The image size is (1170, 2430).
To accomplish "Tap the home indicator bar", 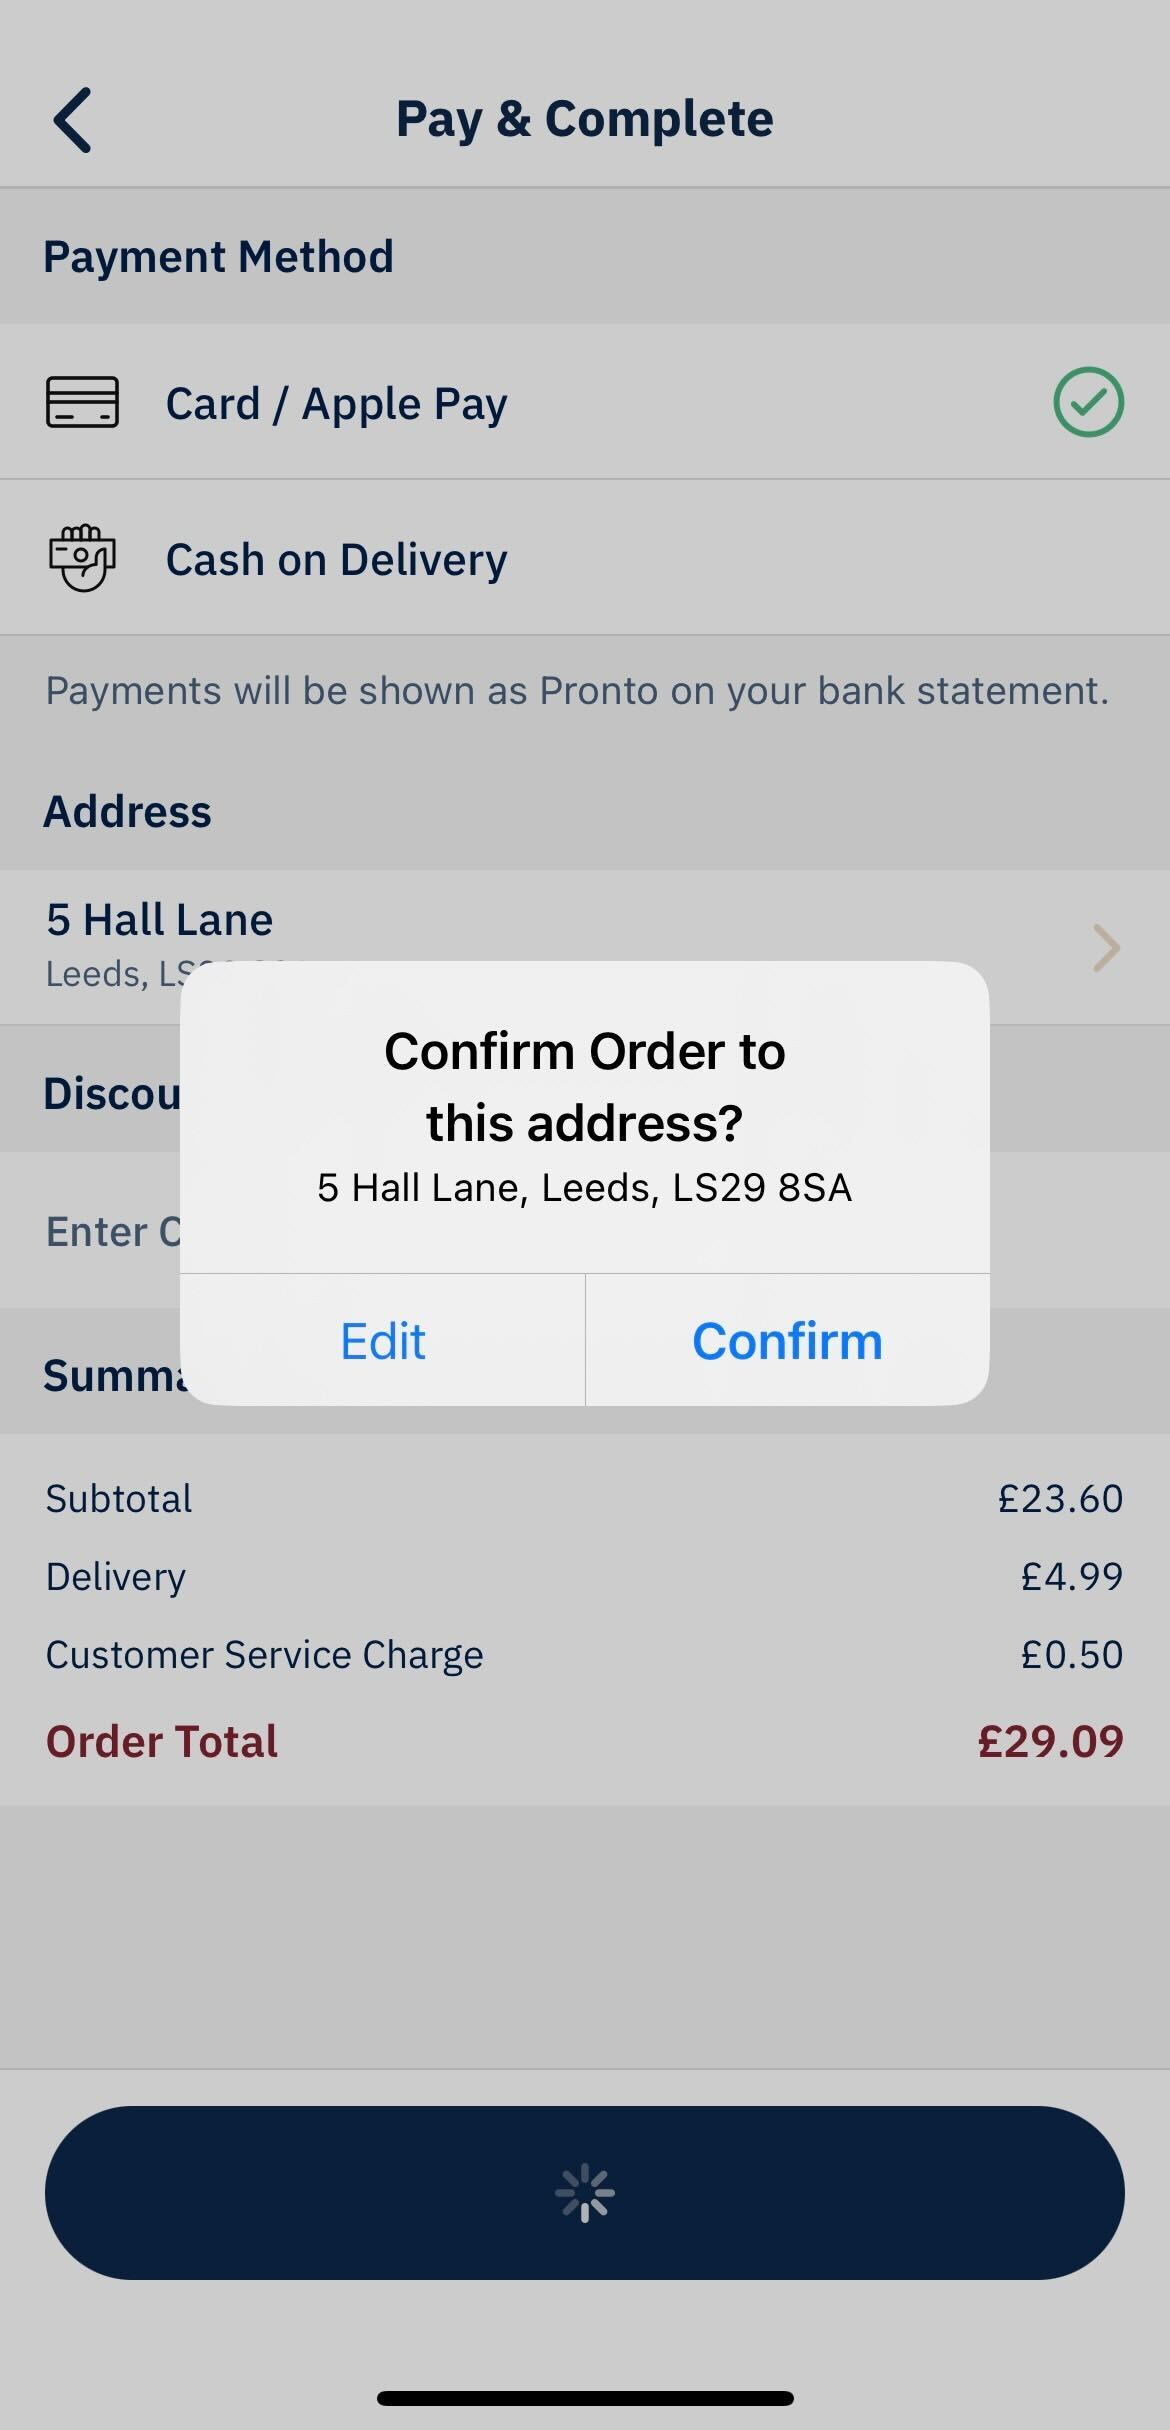I will coord(585,2398).
